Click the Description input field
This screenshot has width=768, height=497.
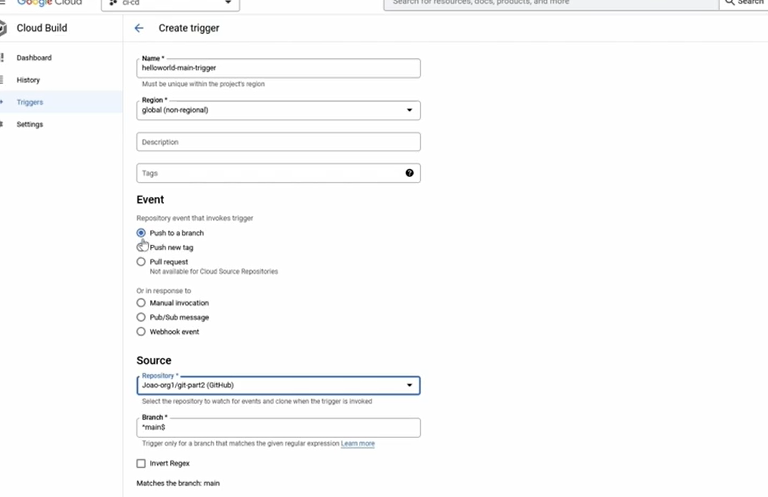pos(278,142)
